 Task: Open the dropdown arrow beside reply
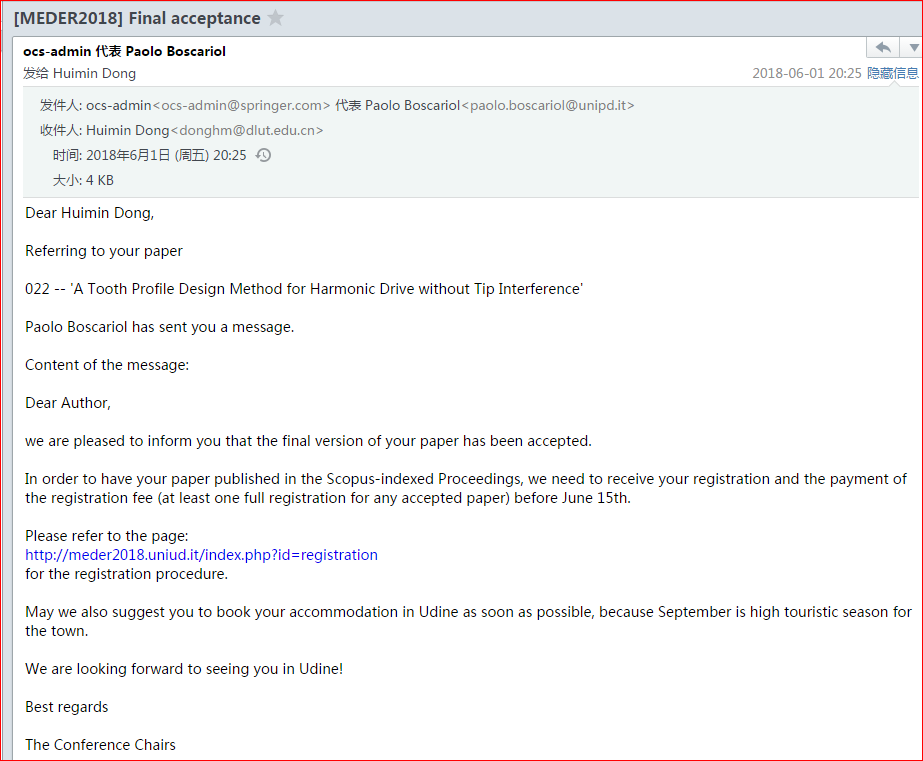point(912,48)
